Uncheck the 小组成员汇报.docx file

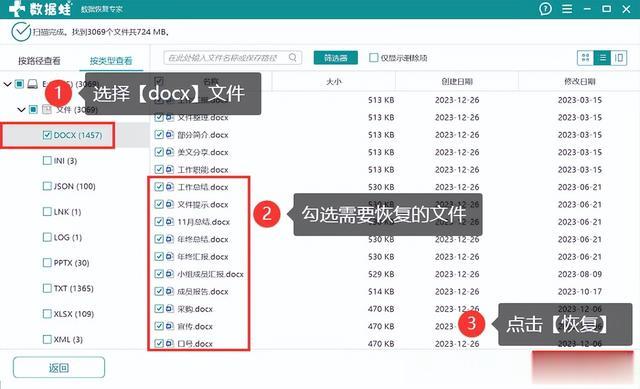[x=159, y=274]
